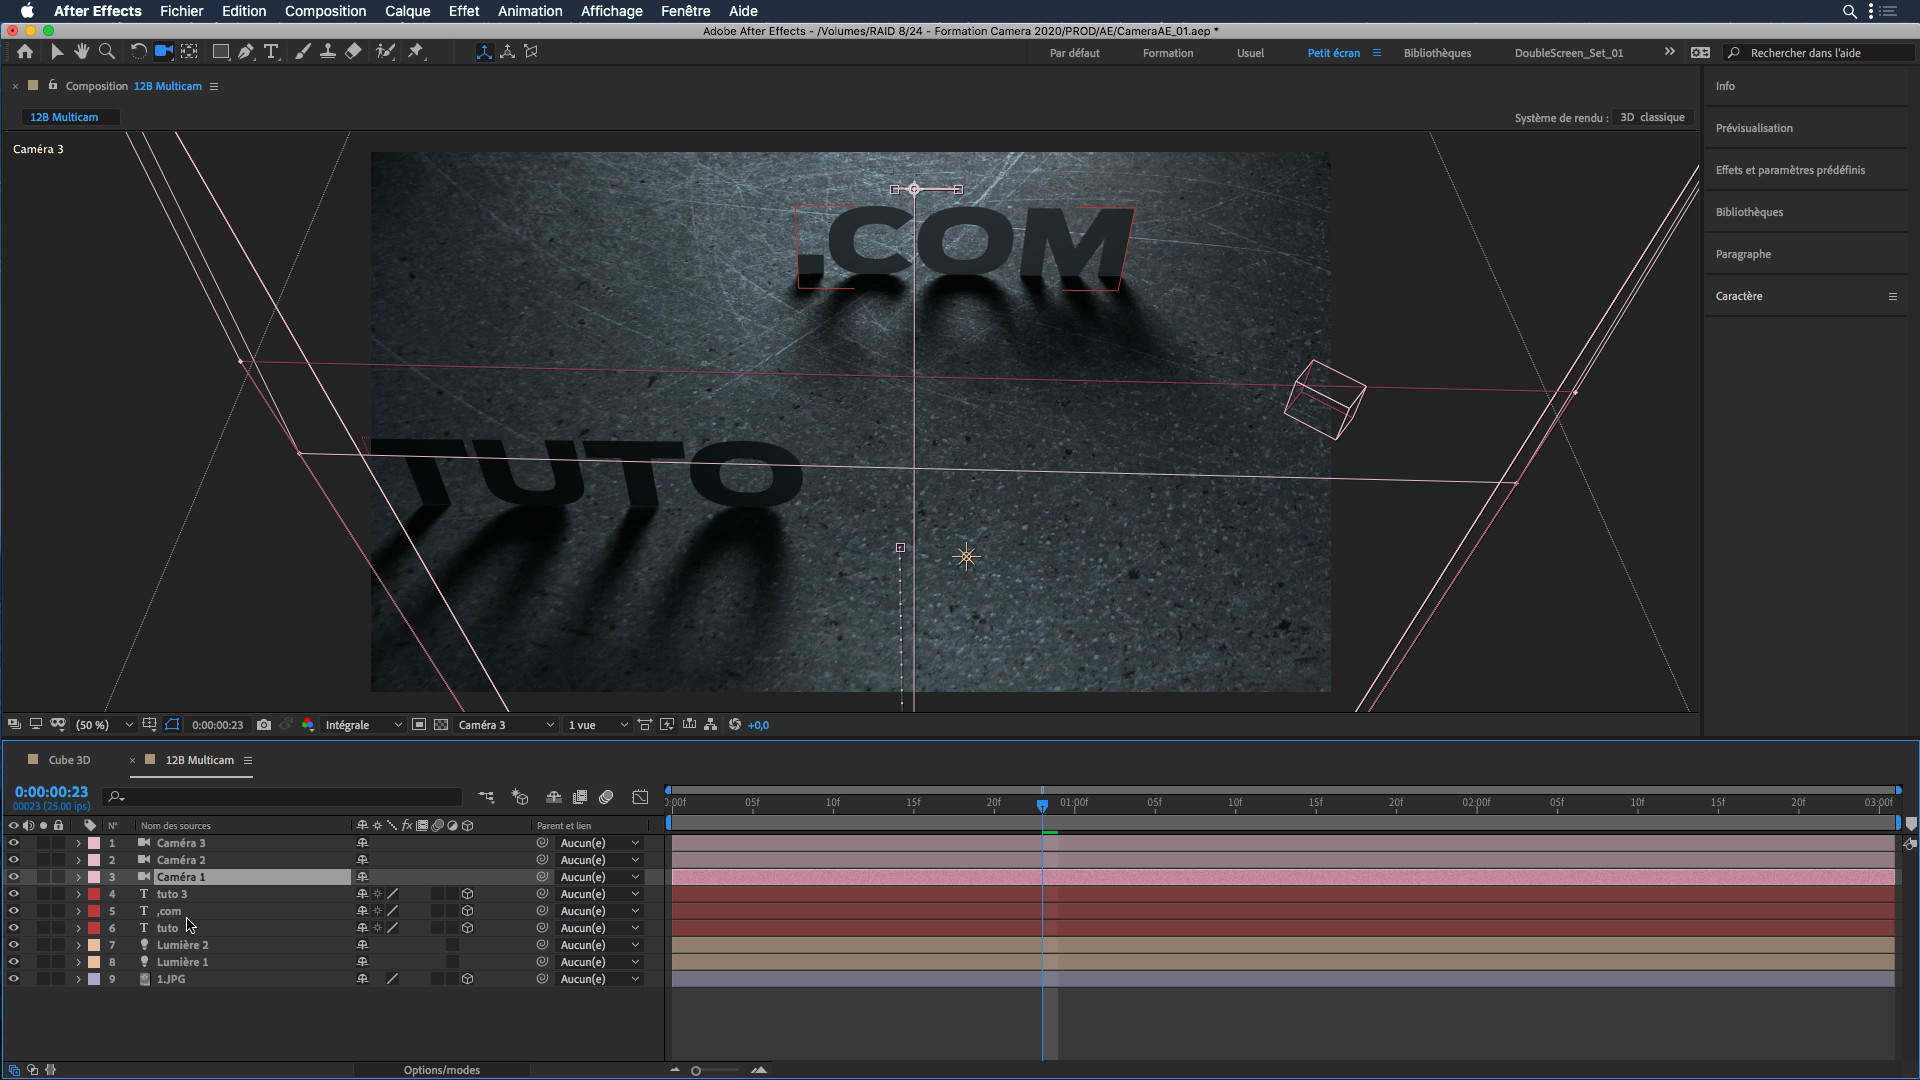Viewport: 1920px width, 1080px height.
Task: Open the Caméra 3 view dropdown
Action: (505, 725)
